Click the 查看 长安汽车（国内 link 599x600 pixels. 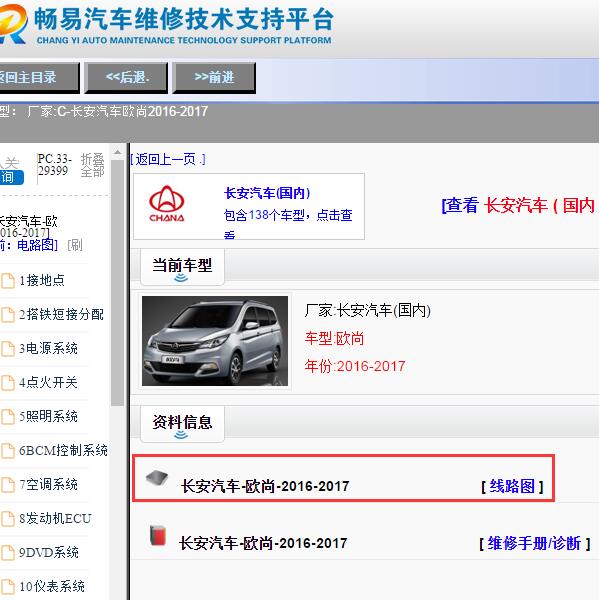point(520,206)
